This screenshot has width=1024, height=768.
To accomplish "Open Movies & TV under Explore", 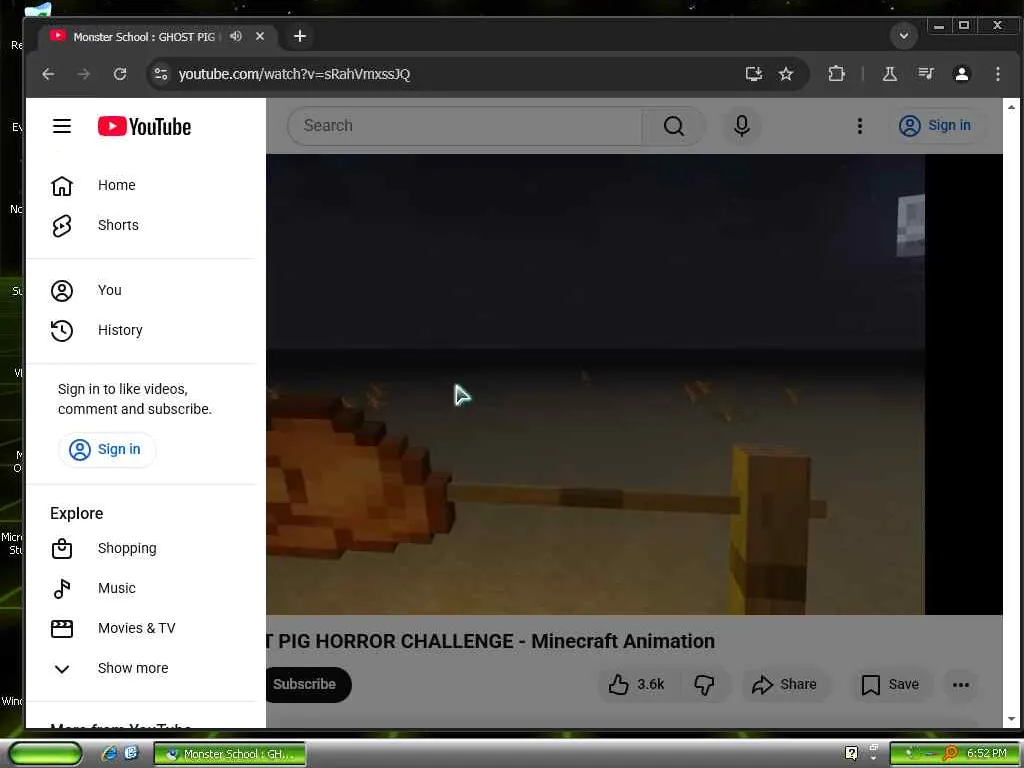I will tap(145, 628).
